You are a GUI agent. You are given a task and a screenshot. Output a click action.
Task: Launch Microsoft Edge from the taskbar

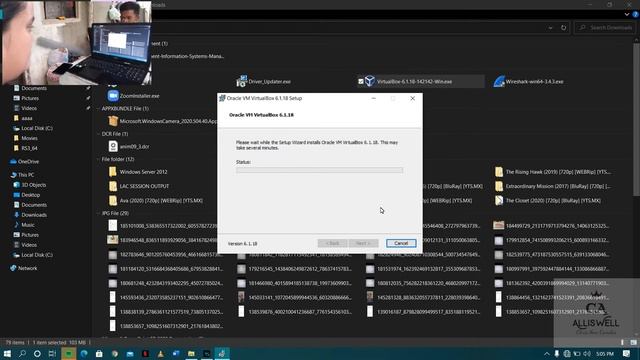pos(84,353)
